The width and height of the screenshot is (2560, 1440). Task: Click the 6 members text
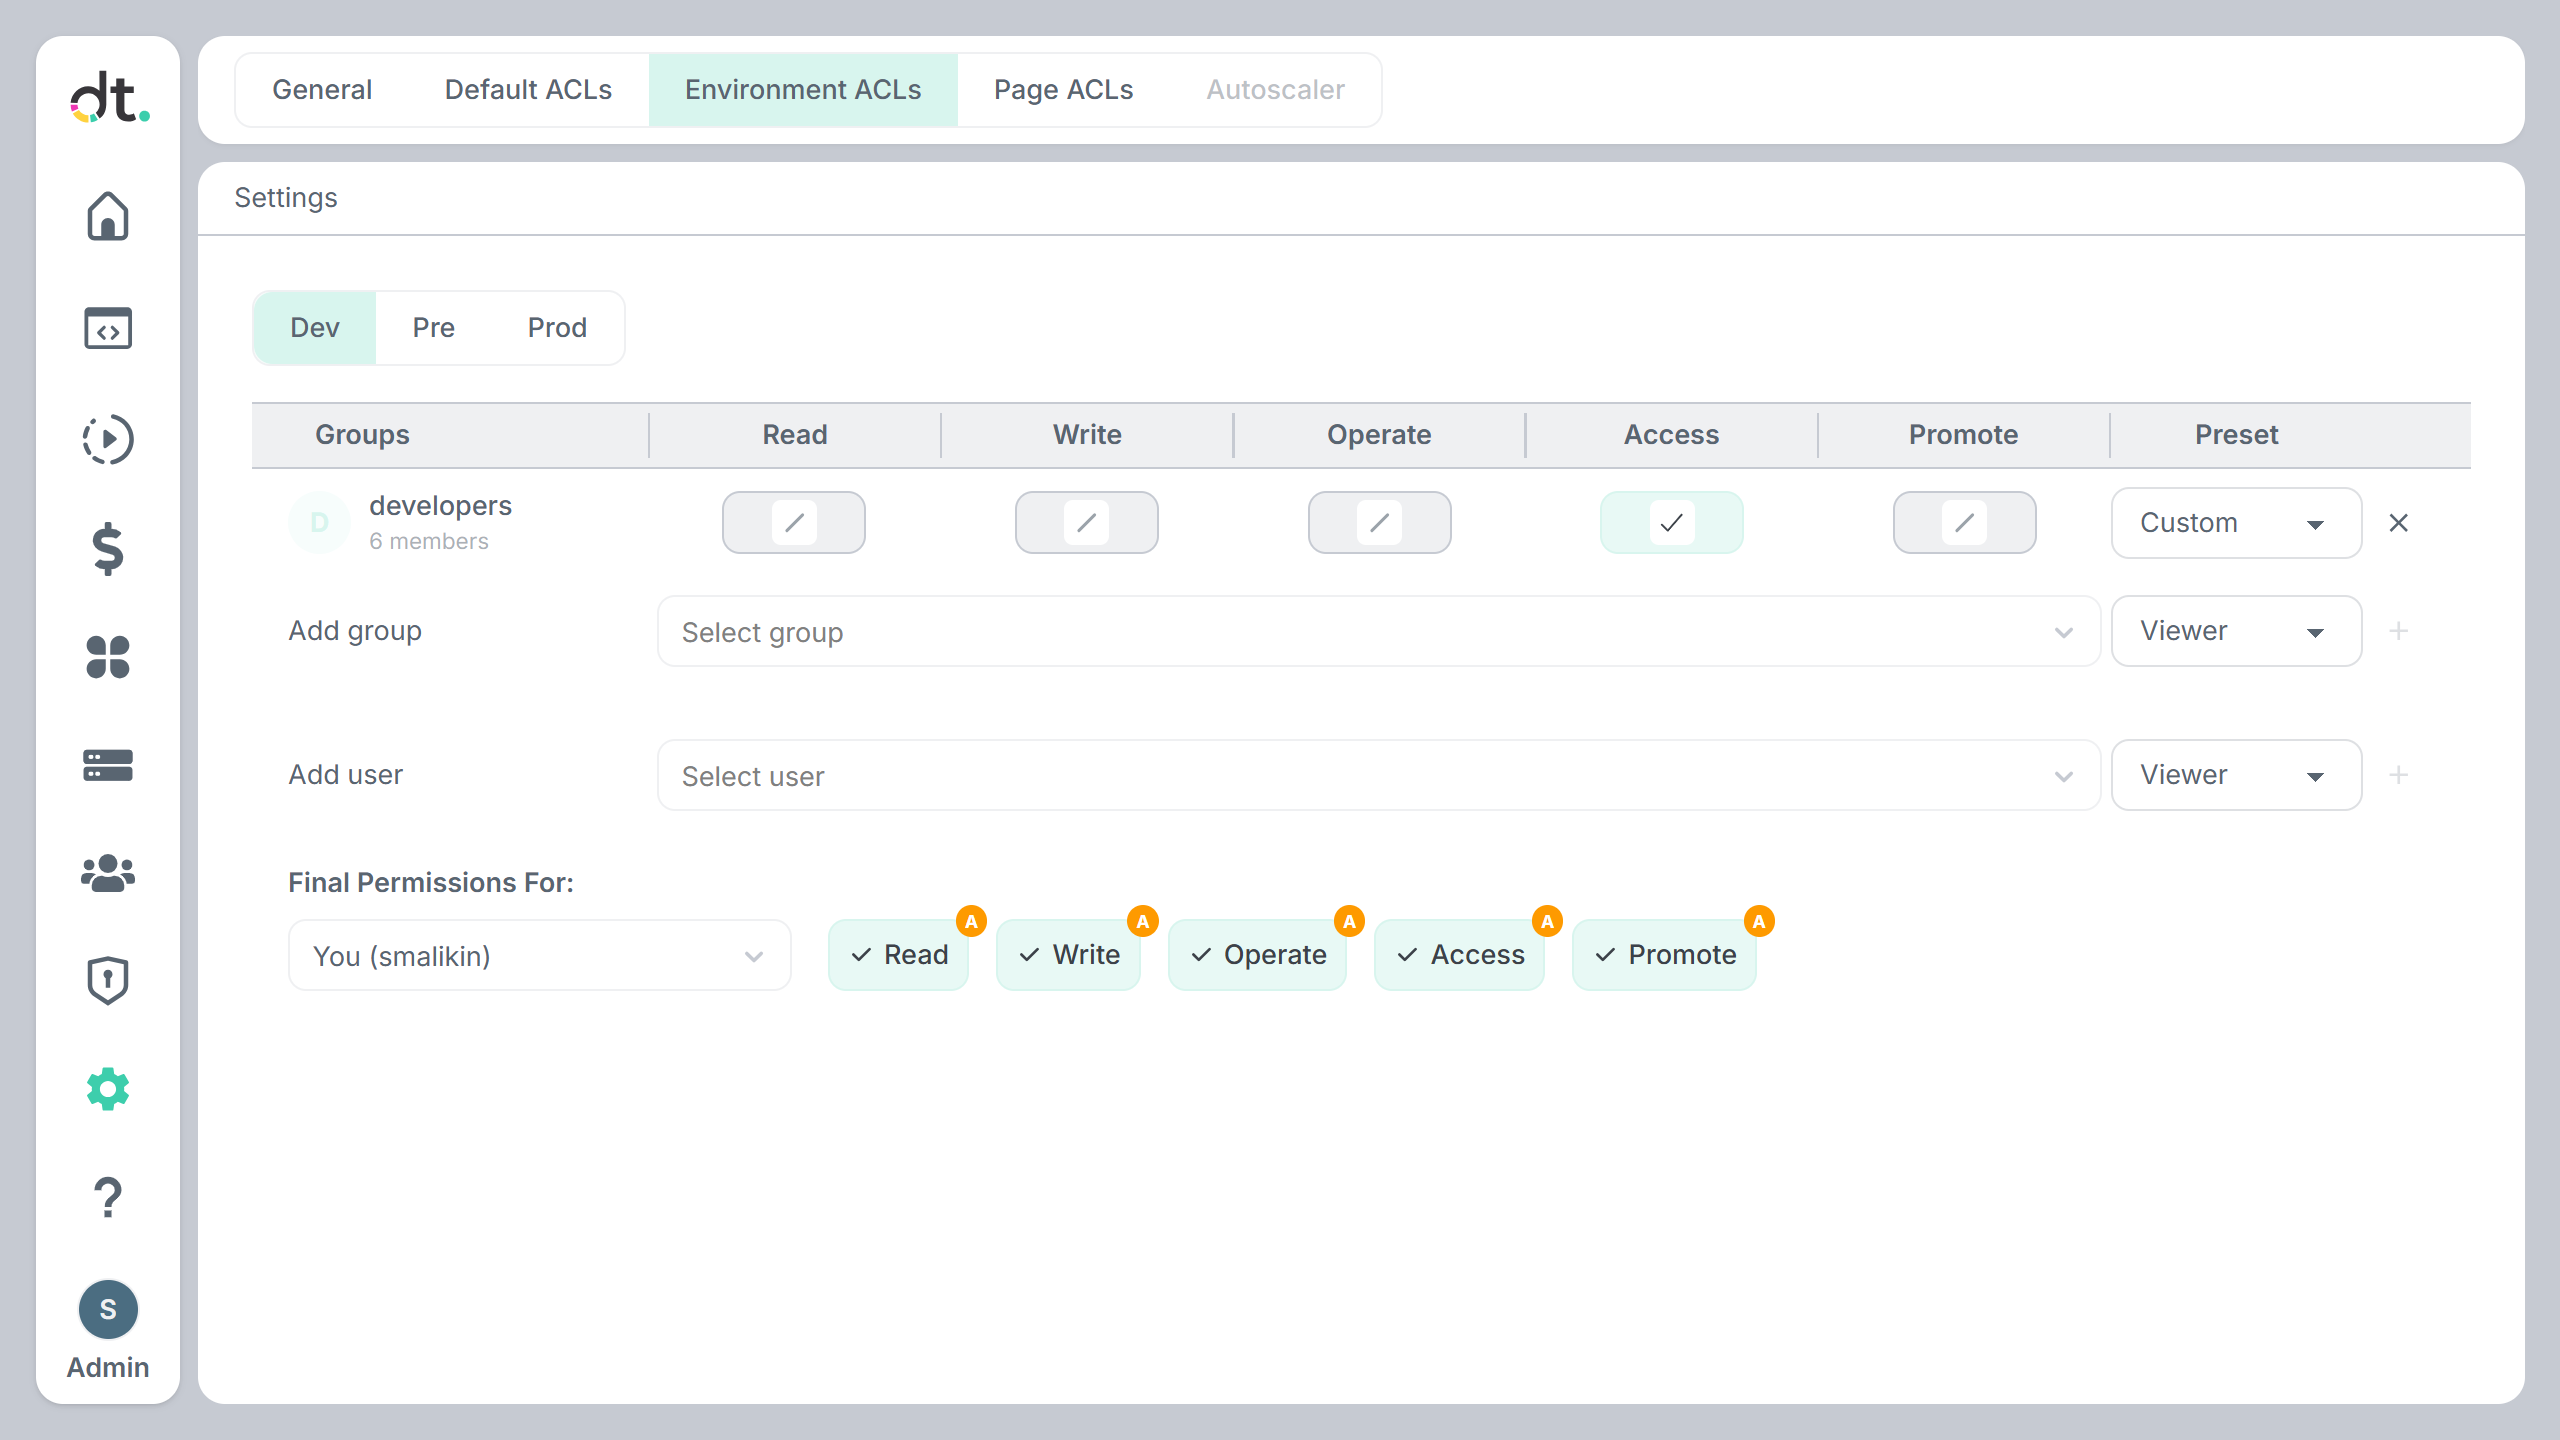[429, 541]
